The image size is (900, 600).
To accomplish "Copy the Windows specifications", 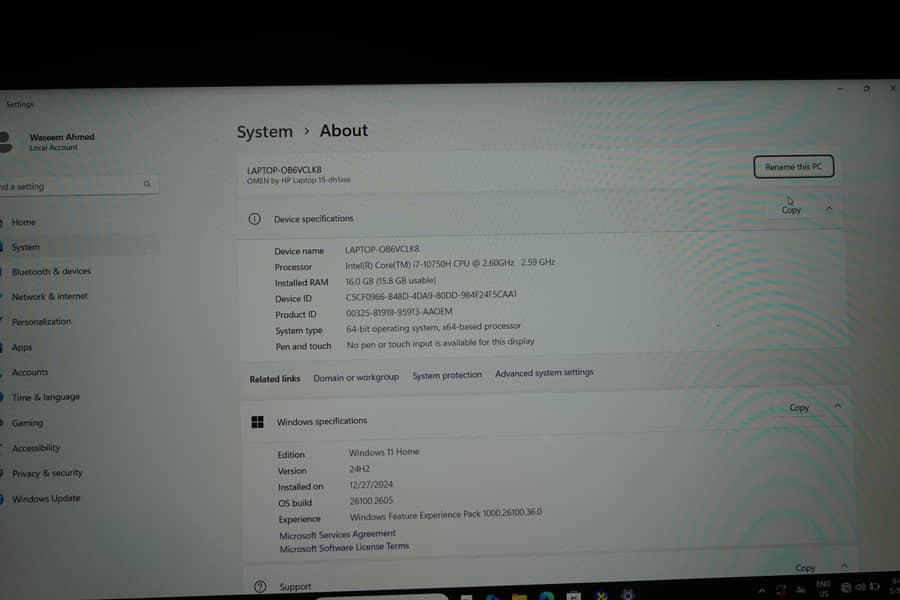I will pos(799,408).
